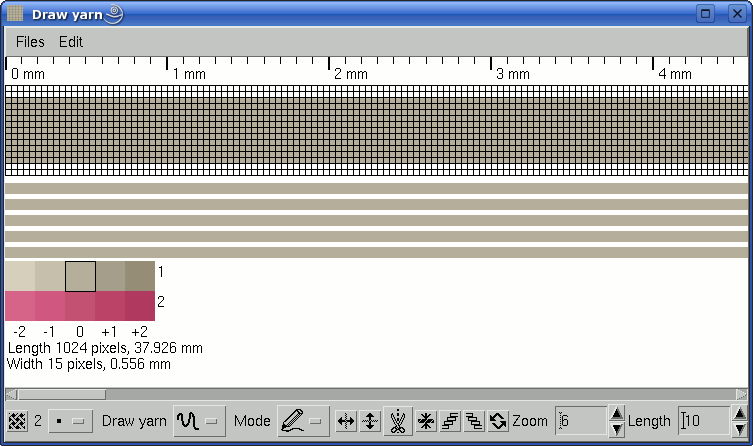Viewport: 753px width, 446px height.
Task: Click the '3 mm' ruler label
Action: tap(513, 74)
